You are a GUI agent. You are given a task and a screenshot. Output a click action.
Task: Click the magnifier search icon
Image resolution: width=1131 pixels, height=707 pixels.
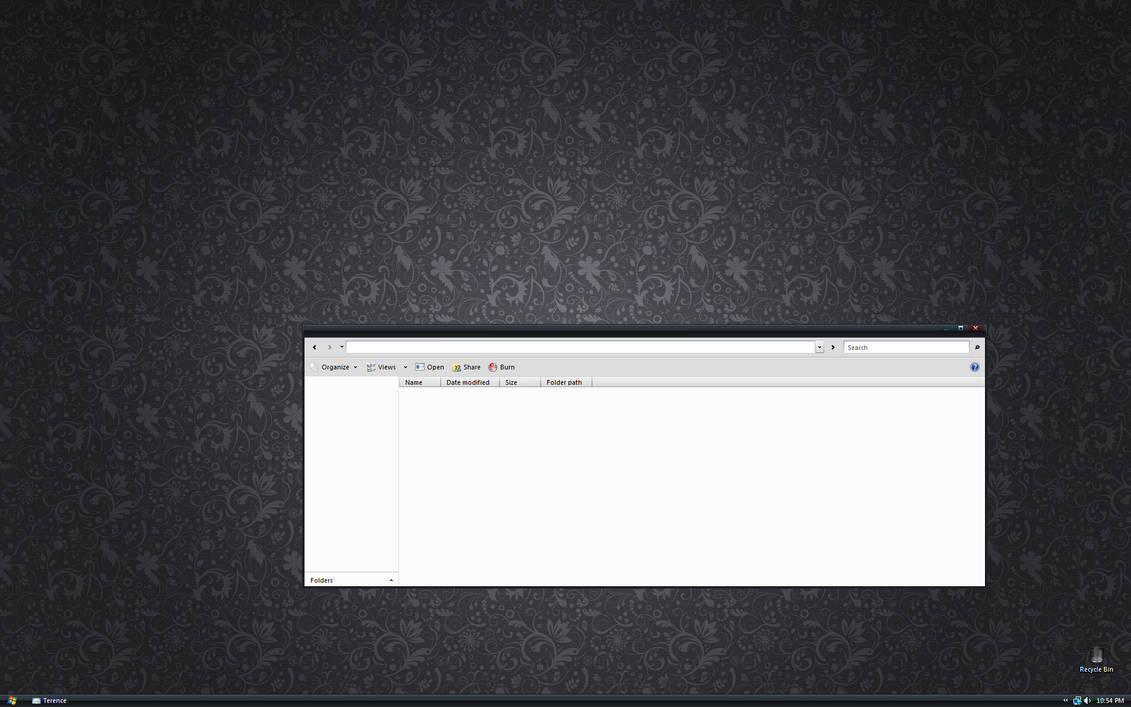click(x=977, y=347)
